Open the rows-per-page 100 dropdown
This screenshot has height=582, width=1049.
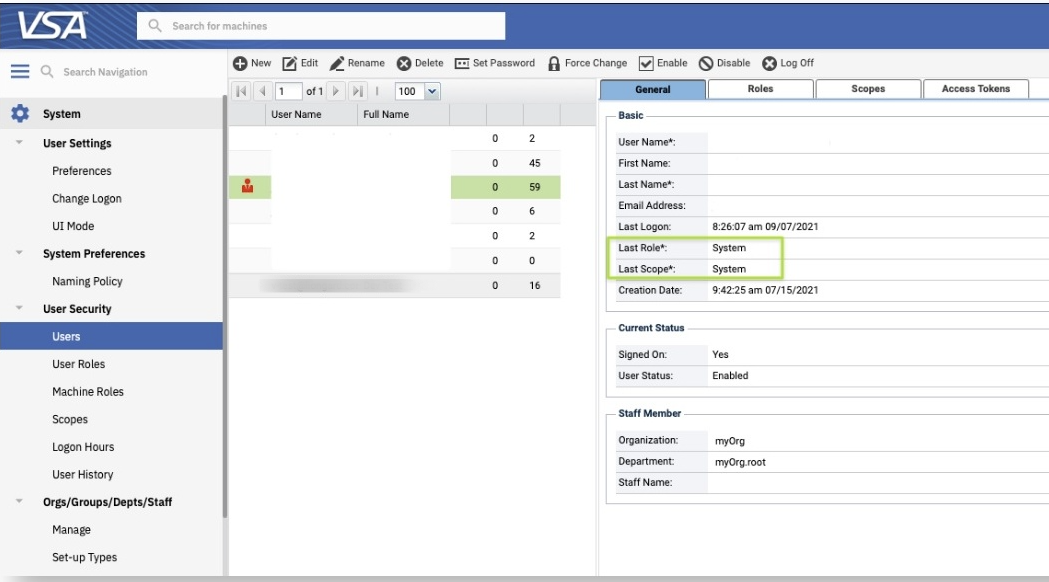tap(432, 91)
